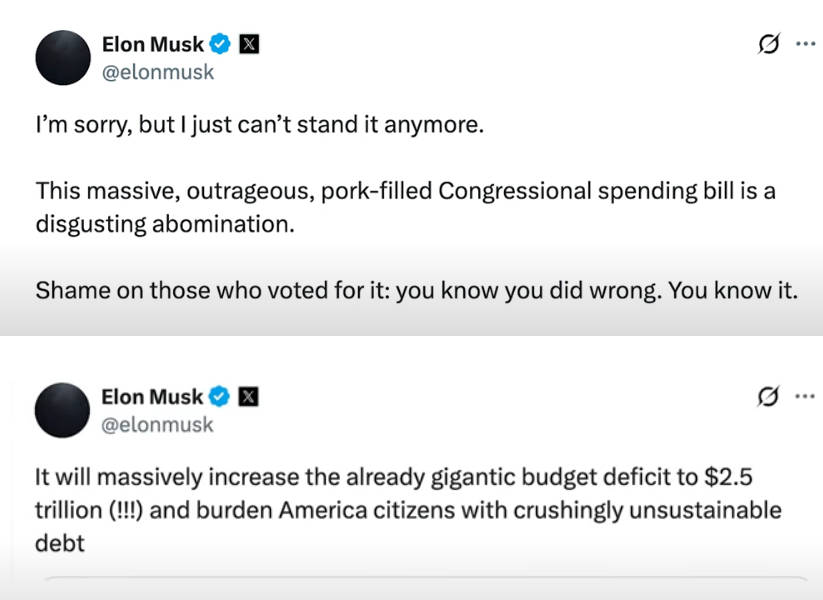Screen dimensions: 823x600
Task: Click the text "I'm sorry, but I just can't stand it anymore."
Action: point(260,125)
